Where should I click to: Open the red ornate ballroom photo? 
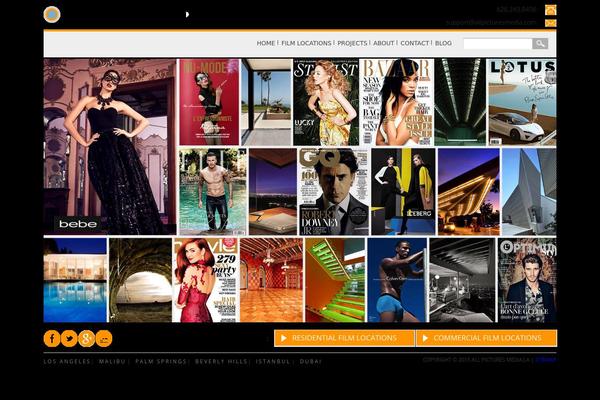pyautogui.click(x=271, y=280)
